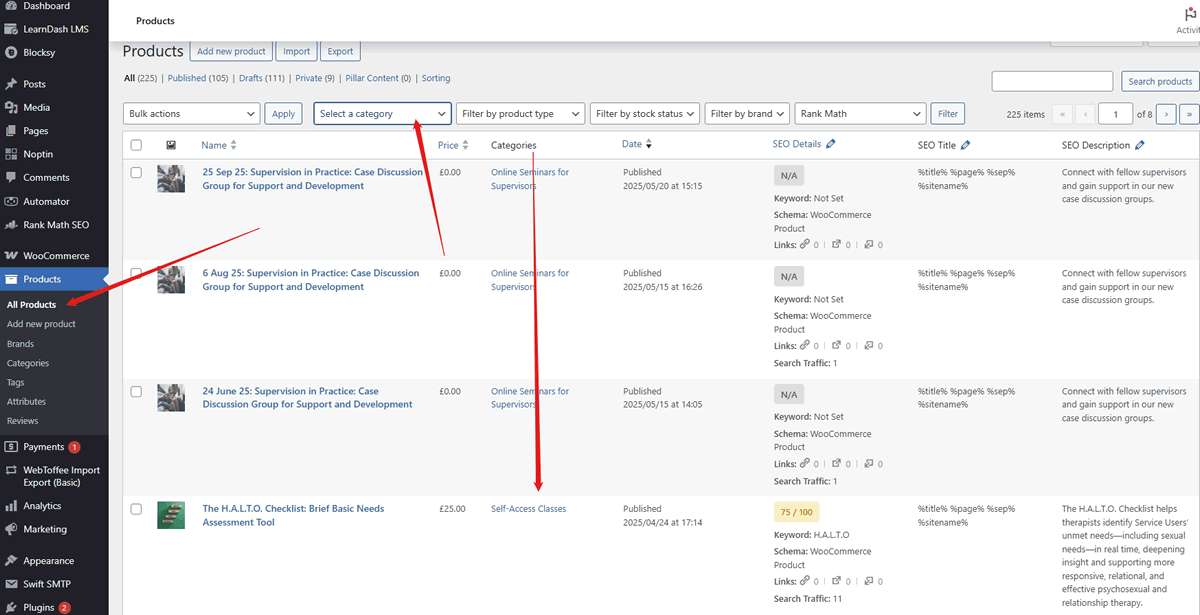Click the product search input field
Viewport: 1200px width, 615px height.
pos(1052,81)
